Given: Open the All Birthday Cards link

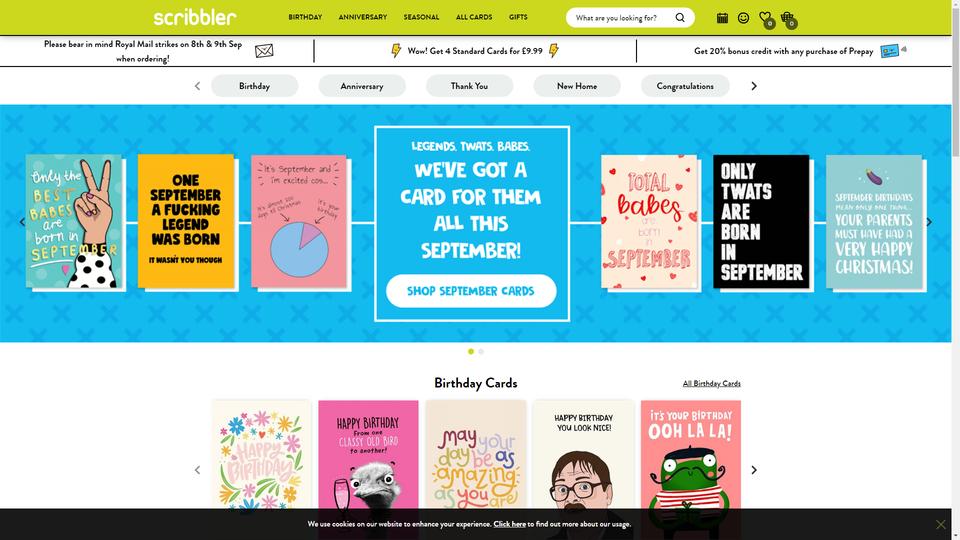Looking at the screenshot, I should pos(711,383).
